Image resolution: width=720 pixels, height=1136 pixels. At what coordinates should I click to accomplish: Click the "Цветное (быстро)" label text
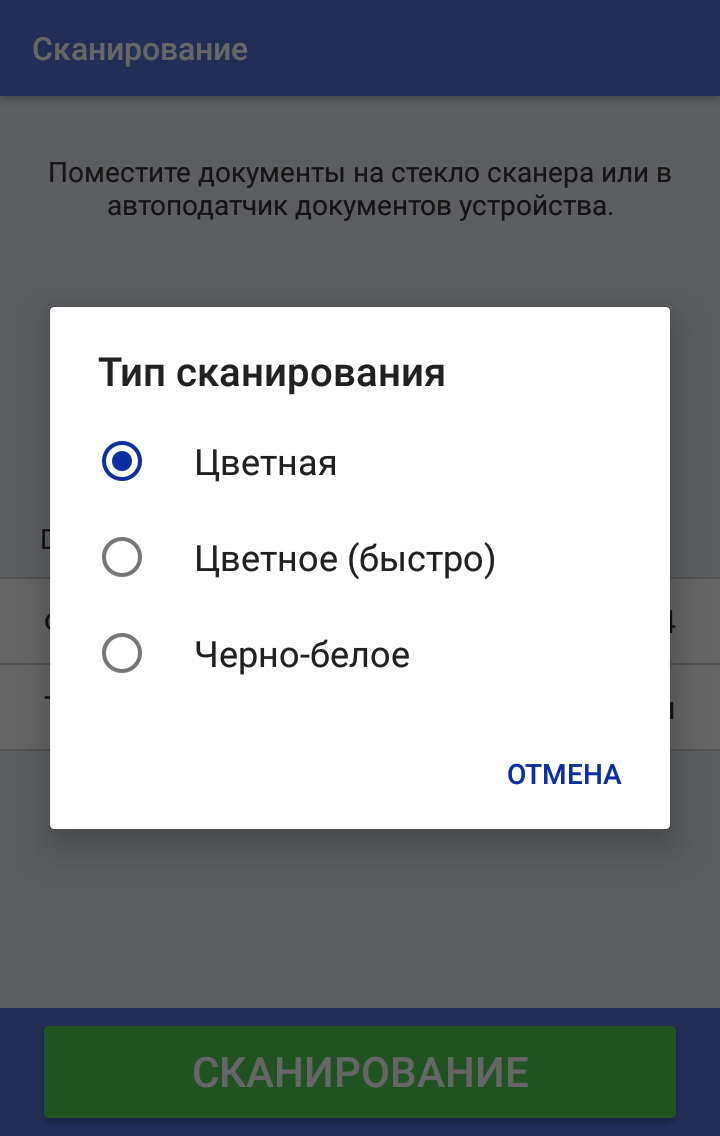coord(345,559)
